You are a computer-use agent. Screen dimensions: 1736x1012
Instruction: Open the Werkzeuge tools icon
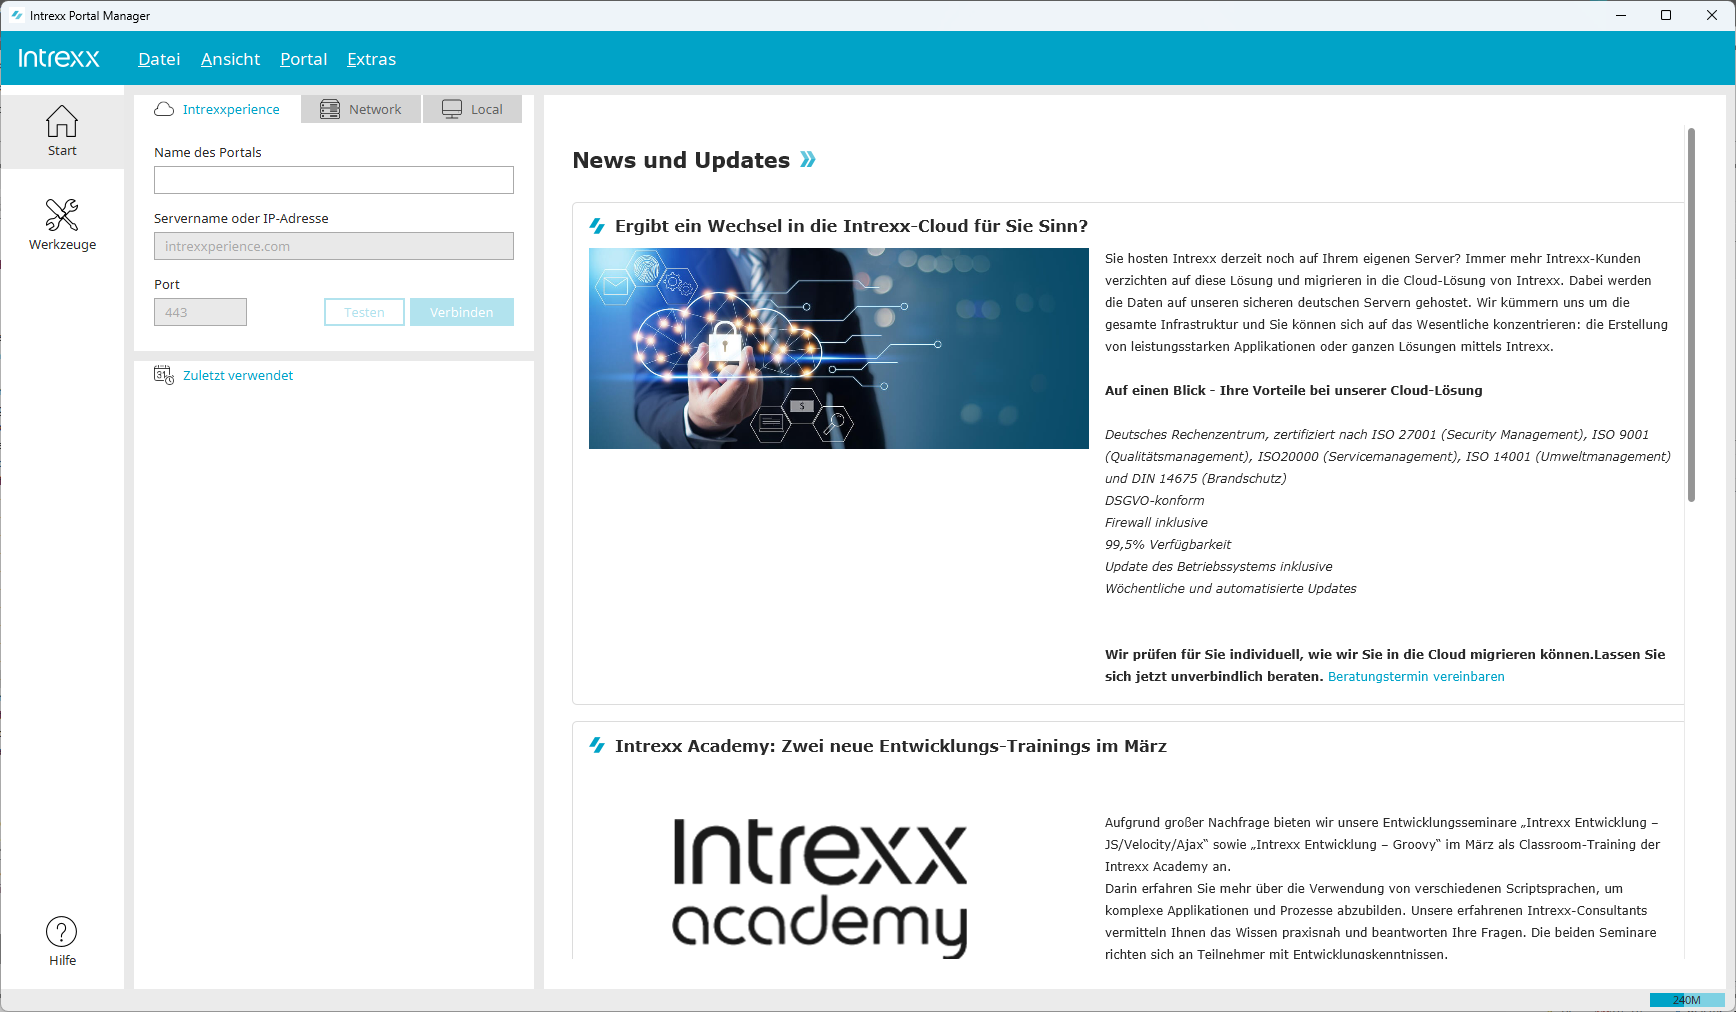pos(62,215)
